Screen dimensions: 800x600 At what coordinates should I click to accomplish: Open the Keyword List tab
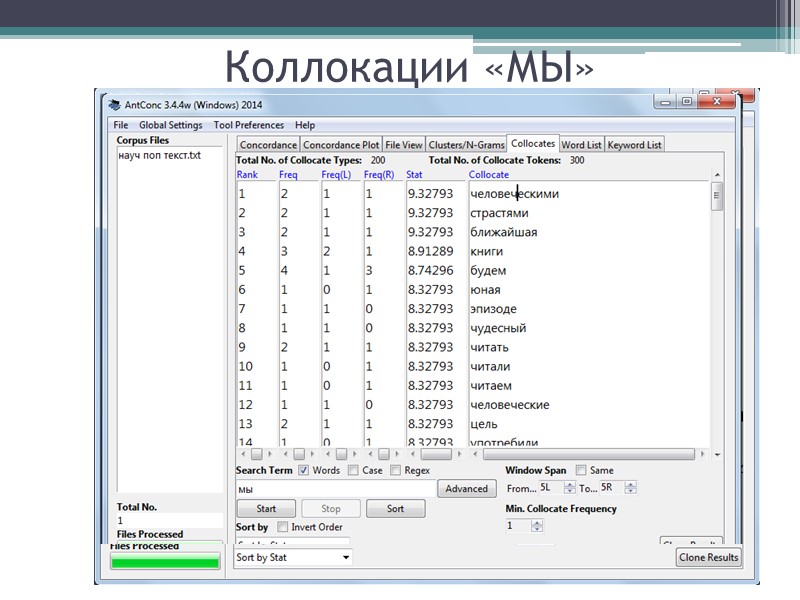point(634,144)
